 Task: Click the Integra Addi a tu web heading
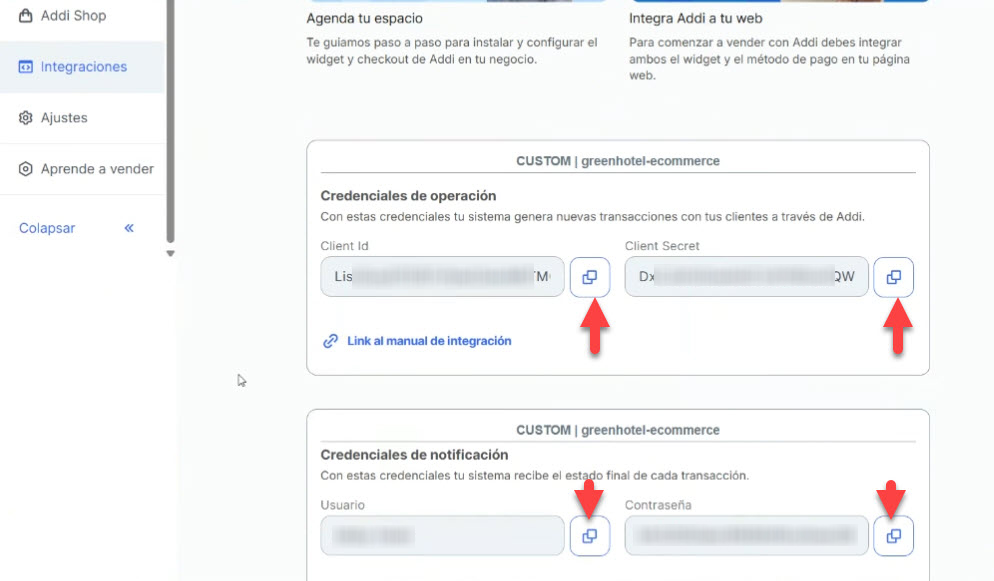tap(695, 18)
